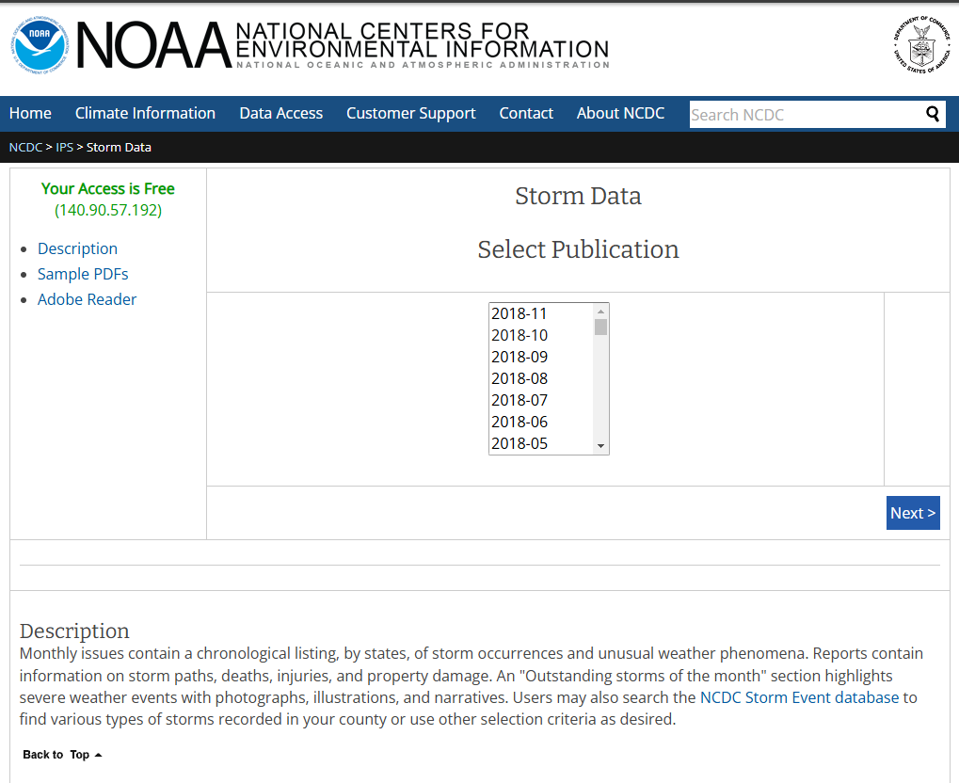
Task: Click the bottom 'Description' section heading
Action: click(x=75, y=631)
